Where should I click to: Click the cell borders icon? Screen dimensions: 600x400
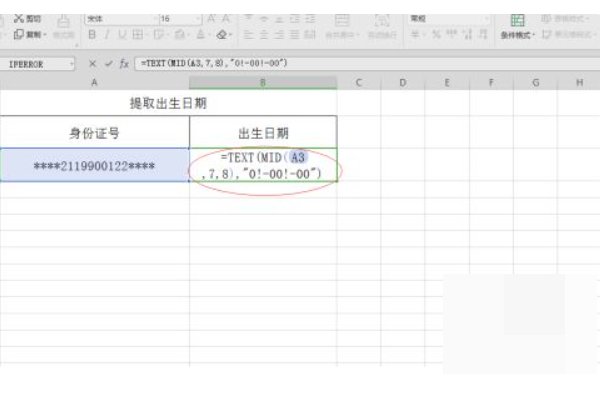[137, 35]
